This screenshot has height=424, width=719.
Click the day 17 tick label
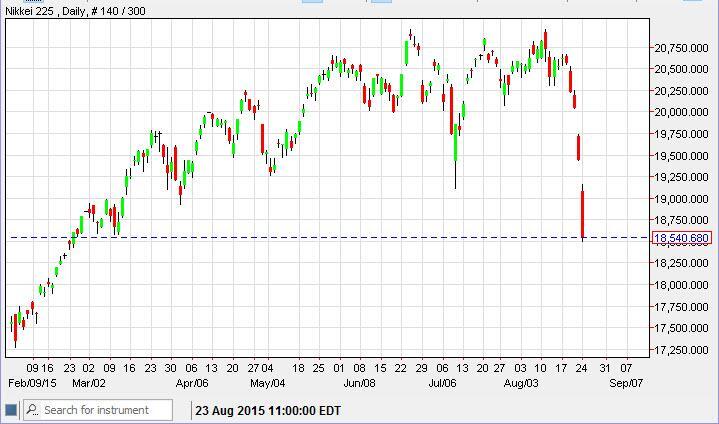pyautogui.click(x=561, y=368)
